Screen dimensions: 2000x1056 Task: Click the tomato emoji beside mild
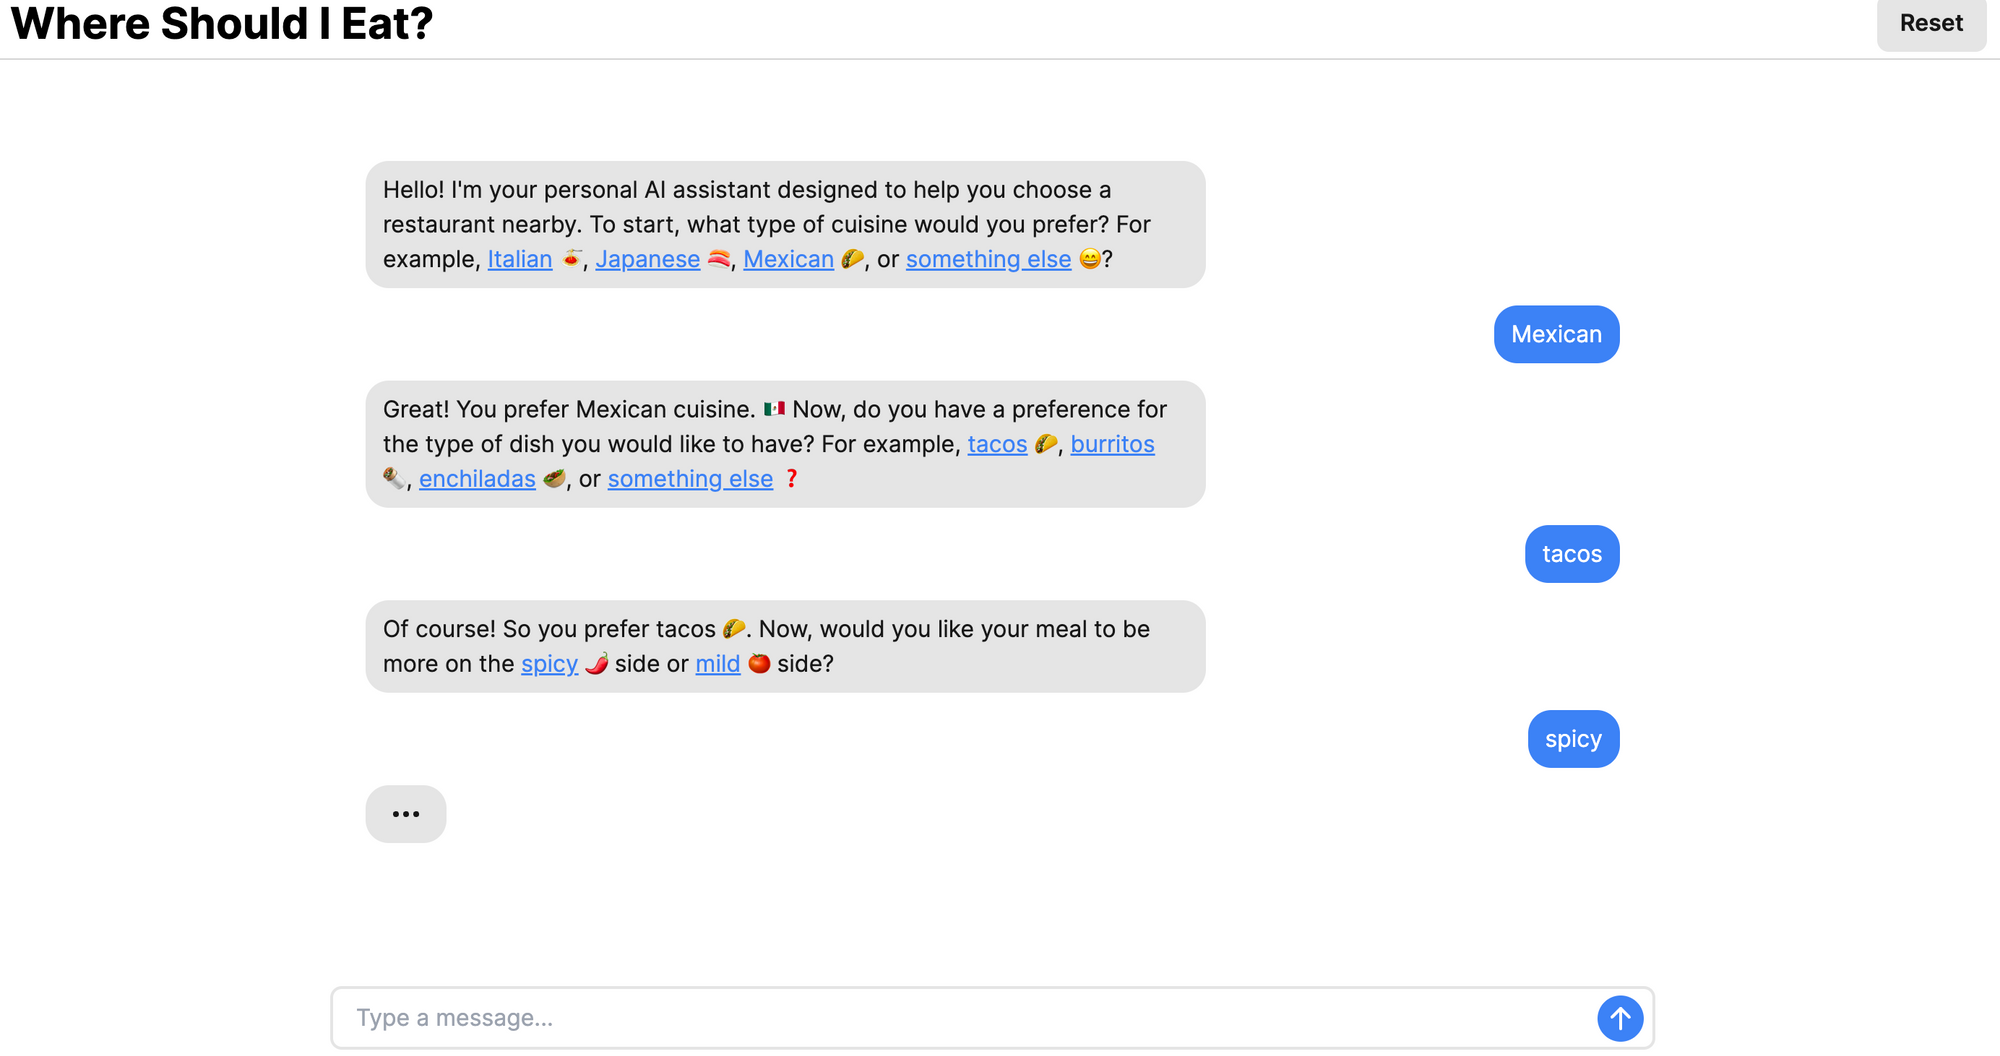click(x=759, y=663)
